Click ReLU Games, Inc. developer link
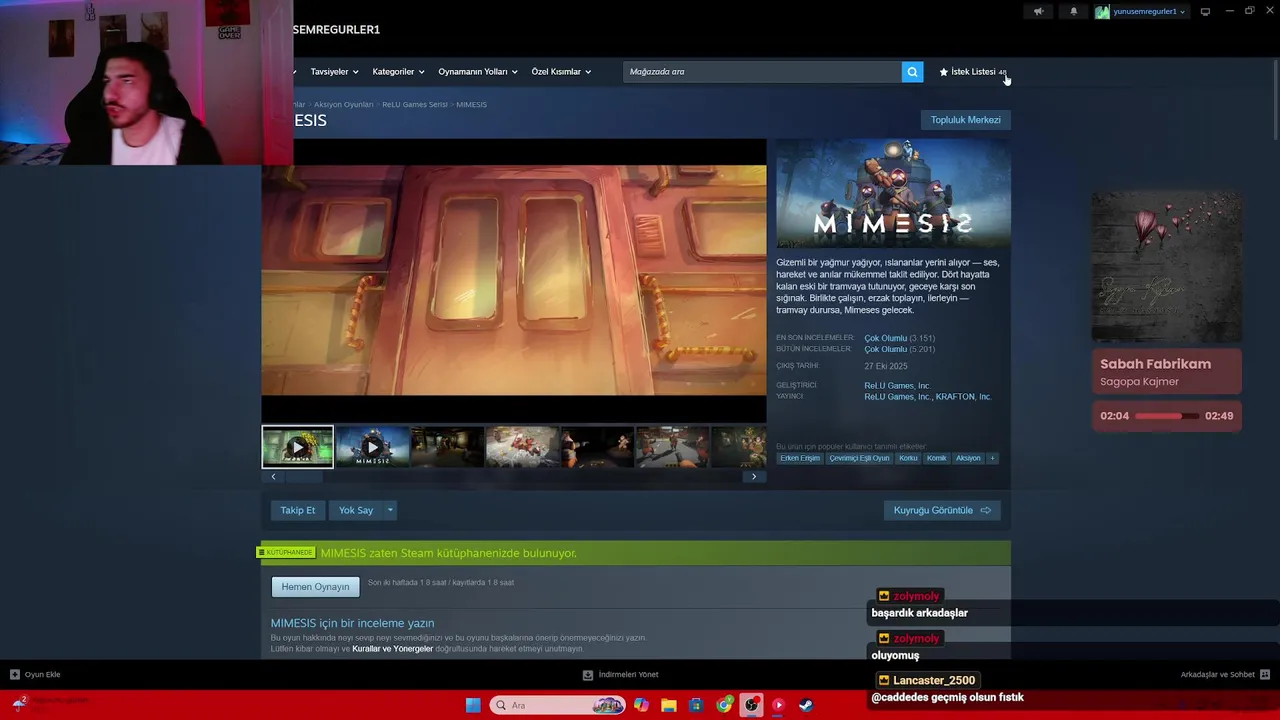 pos(897,386)
